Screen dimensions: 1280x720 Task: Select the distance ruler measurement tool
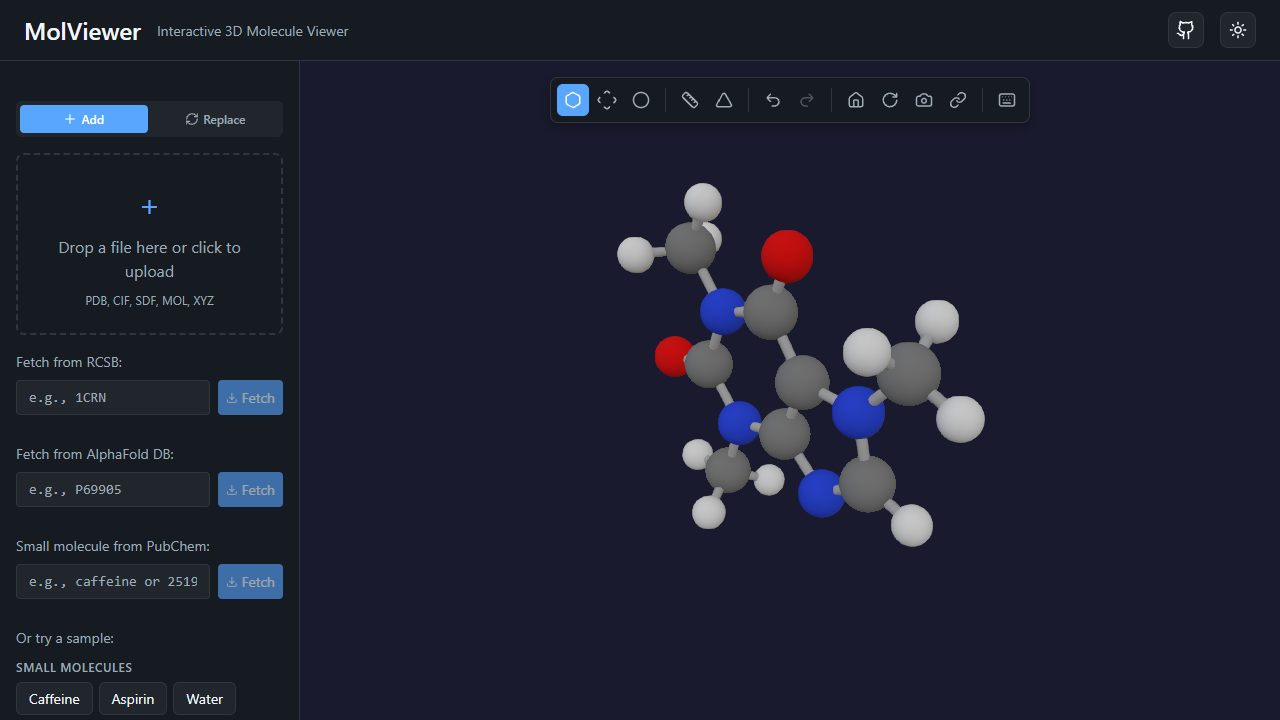tap(690, 100)
